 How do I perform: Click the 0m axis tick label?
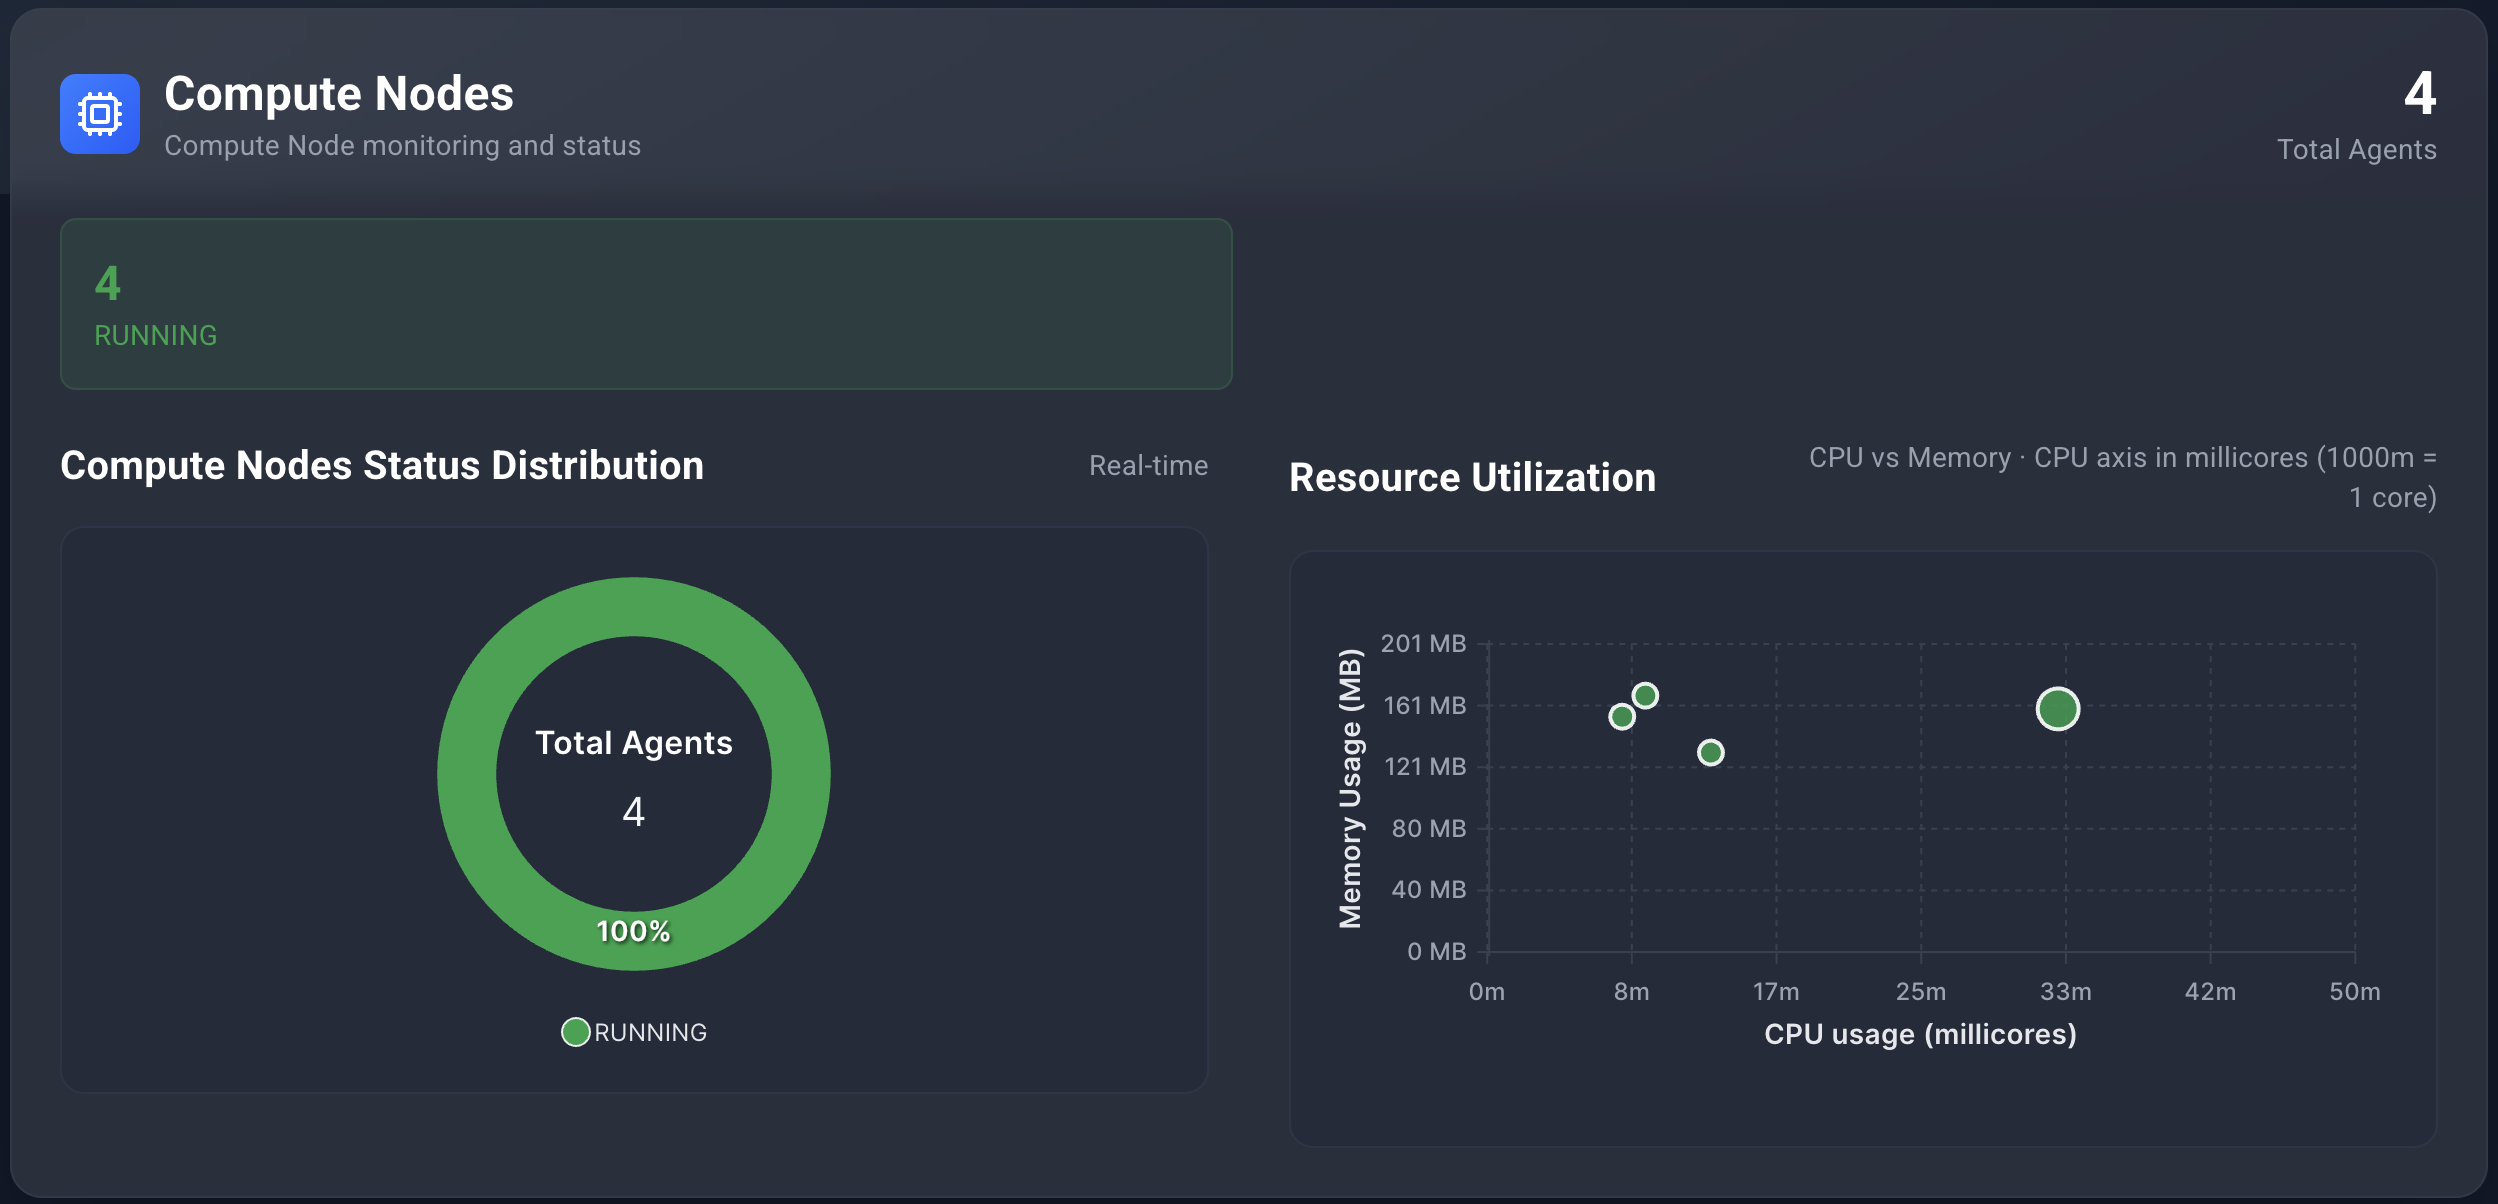coord(1487,991)
